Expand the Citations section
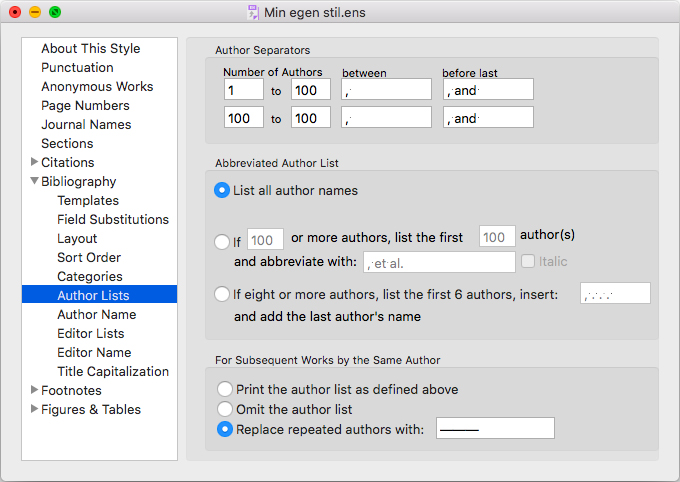 (x=34, y=162)
